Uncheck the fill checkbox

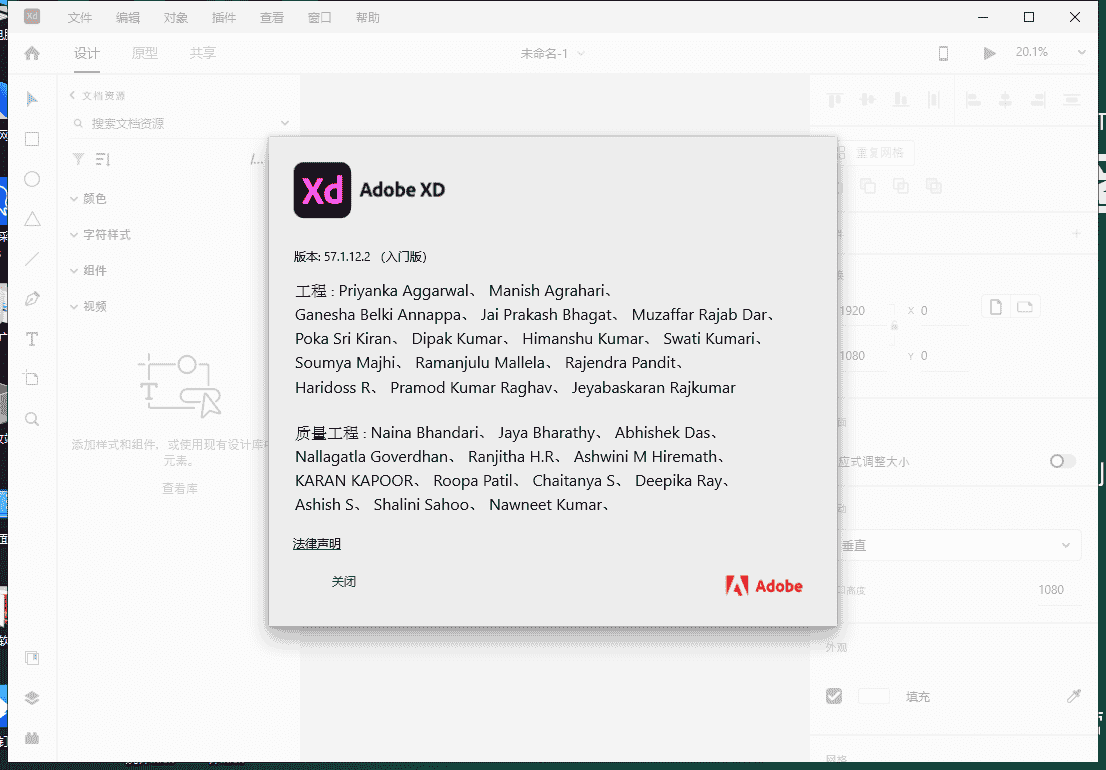coord(834,696)
